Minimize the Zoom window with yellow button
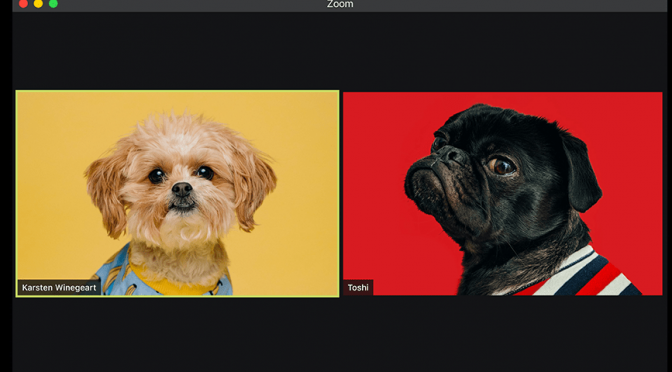The width and height of the screenshot is (672, 372). click(x=38, y=3)
